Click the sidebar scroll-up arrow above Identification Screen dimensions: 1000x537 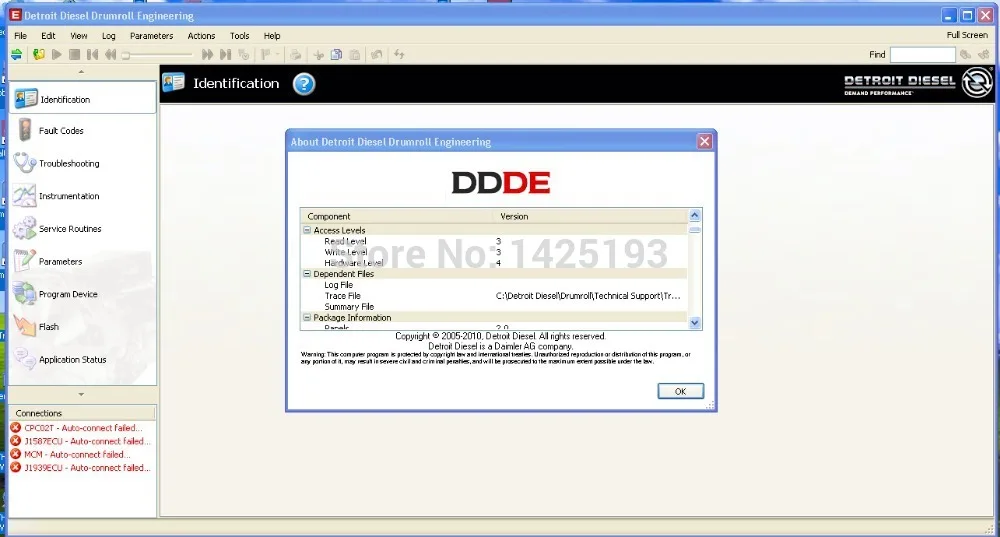[81, 72]
